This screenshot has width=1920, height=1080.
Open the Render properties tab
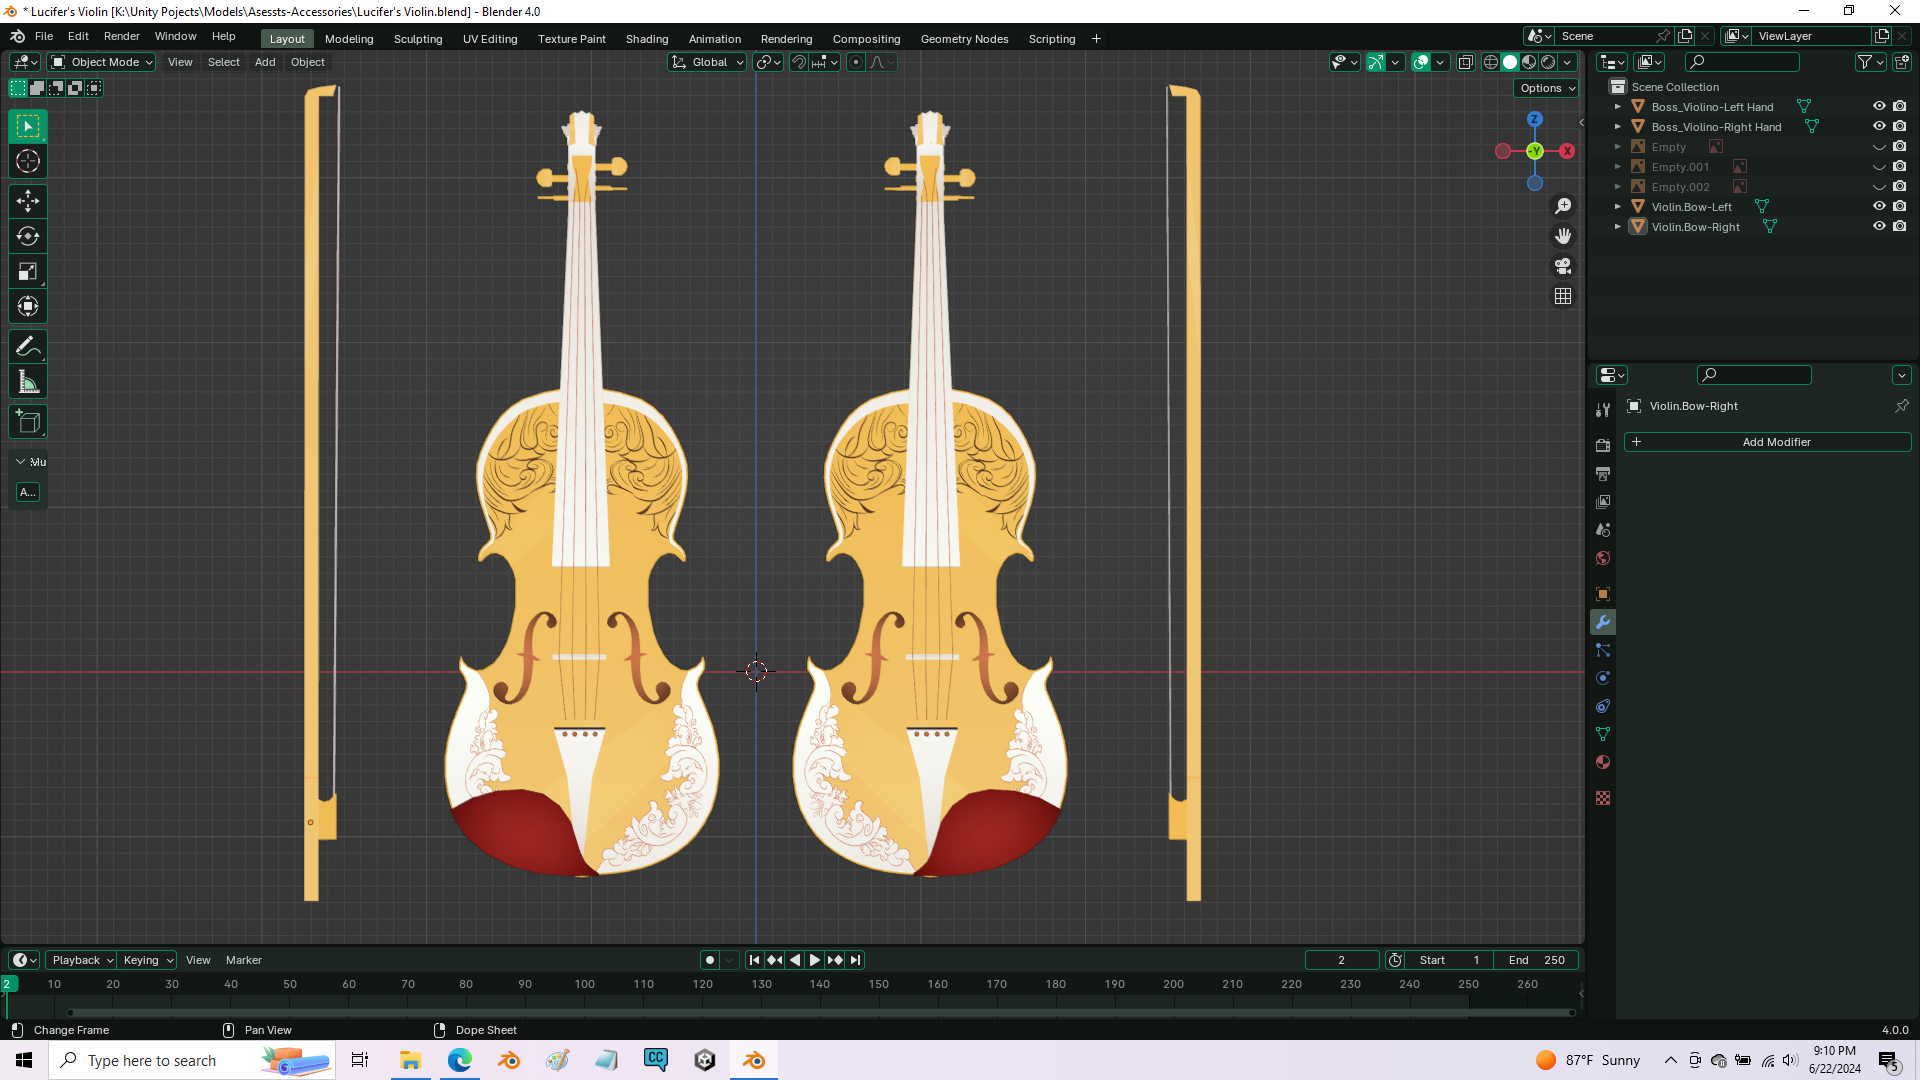[x=1603, y=445]
